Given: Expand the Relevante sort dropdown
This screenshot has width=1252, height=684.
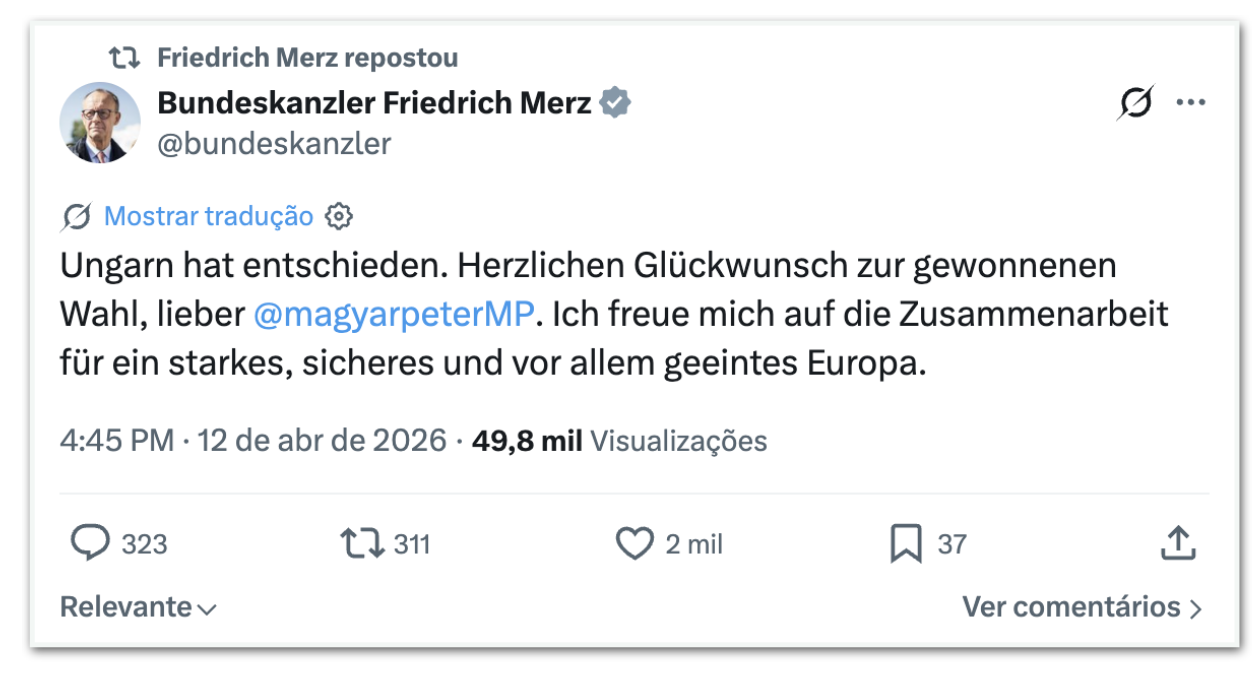Looking at the screenshot, I should (138, 607).
